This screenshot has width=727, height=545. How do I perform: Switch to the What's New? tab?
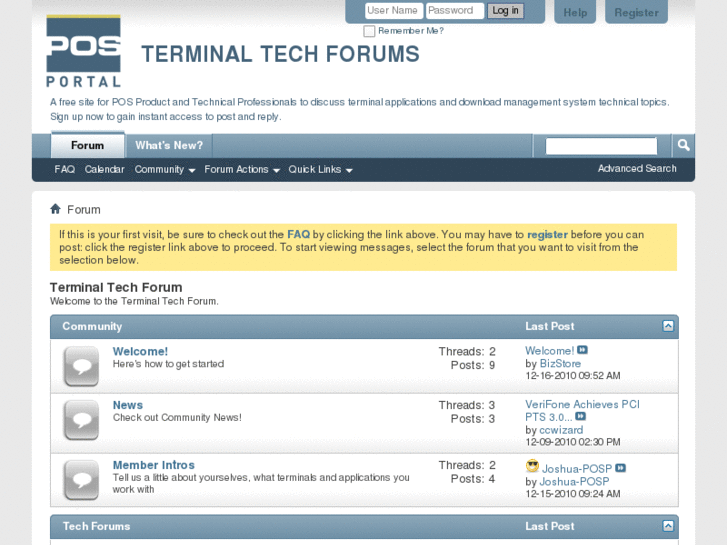(169, 145)
